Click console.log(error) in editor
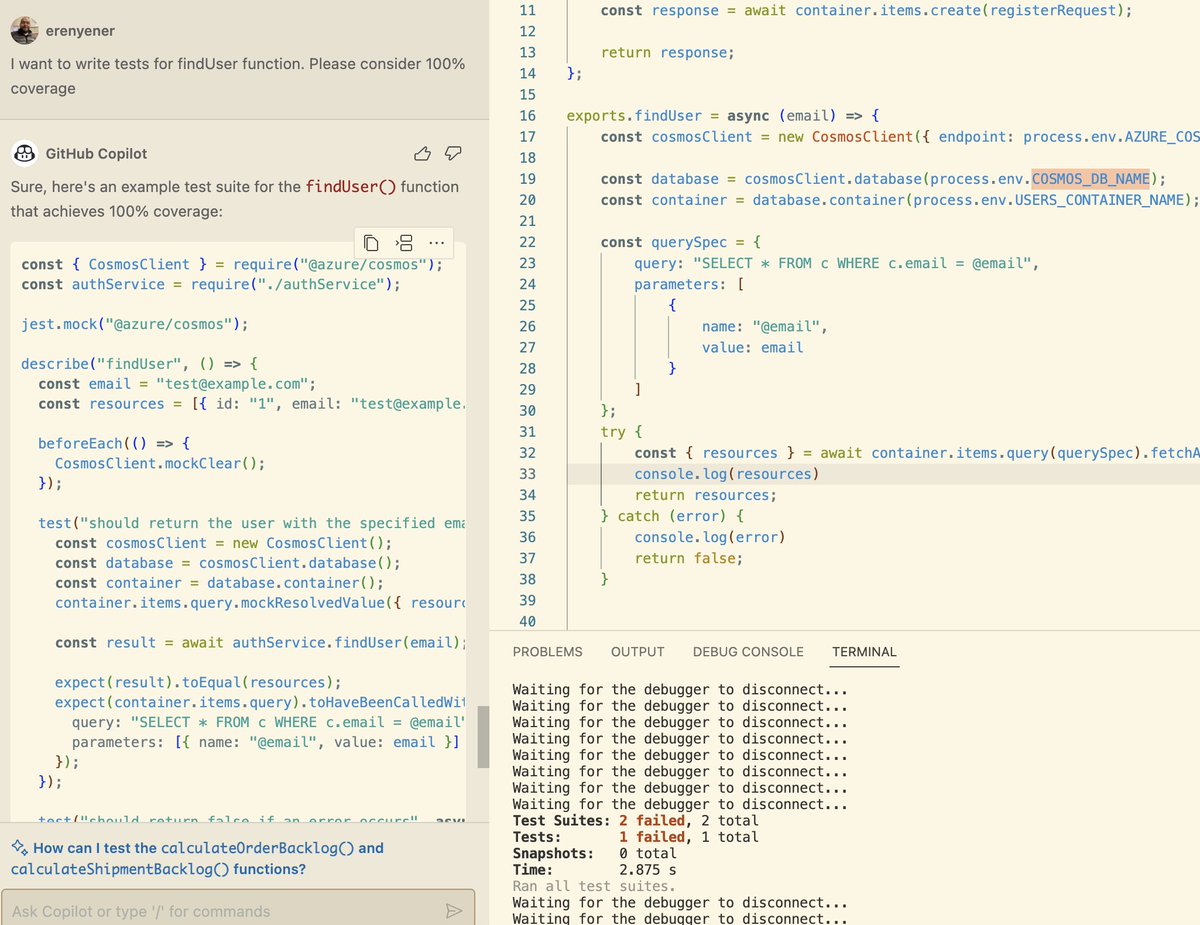The height and width of the screenshot is (925, 1200). pos(709,537)
